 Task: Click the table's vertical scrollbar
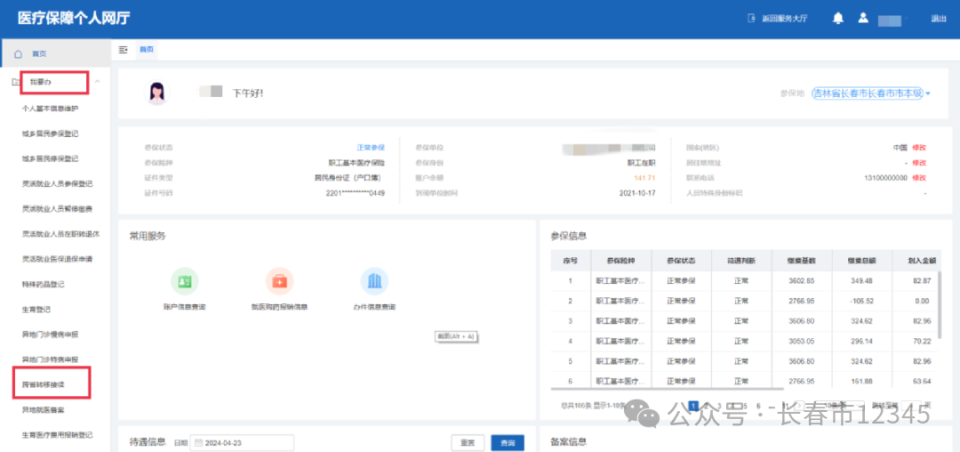click(939, 306)
